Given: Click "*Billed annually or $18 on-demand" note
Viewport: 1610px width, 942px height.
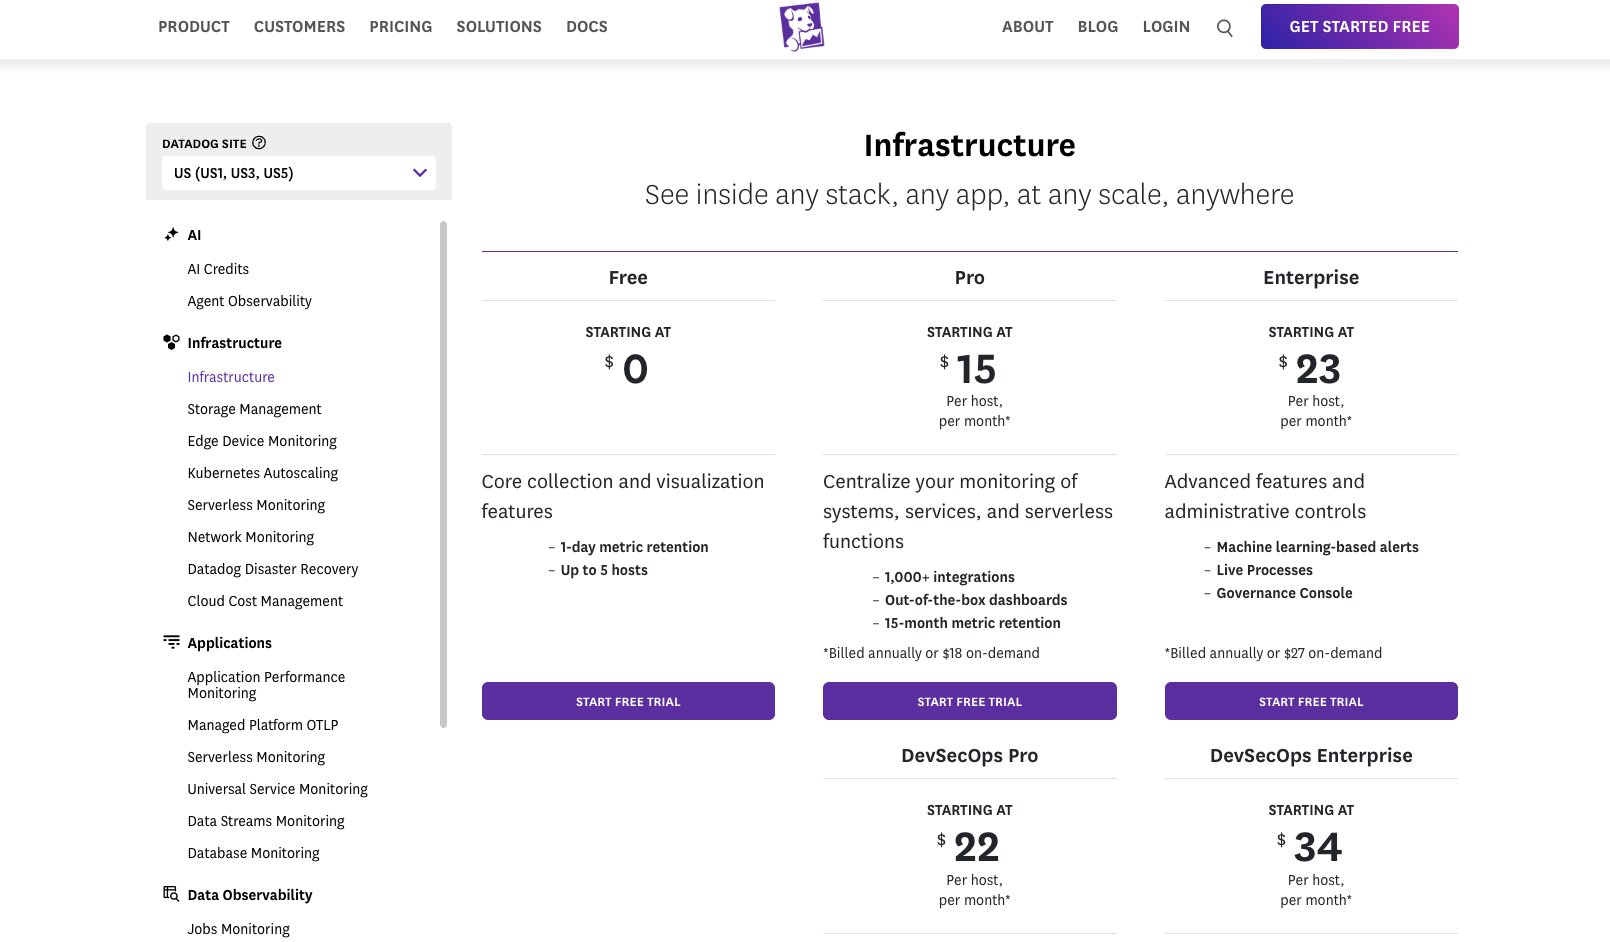Looking at the screenshot, I should (x=931, y=653).
